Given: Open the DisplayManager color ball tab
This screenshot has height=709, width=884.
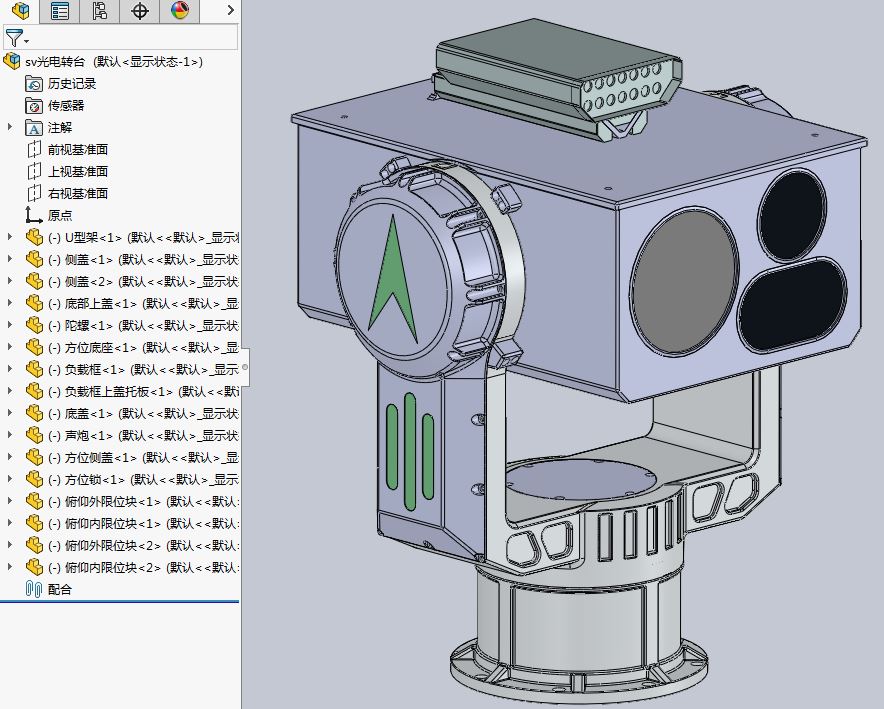Looking at the screenshot, I should point(180,11).
